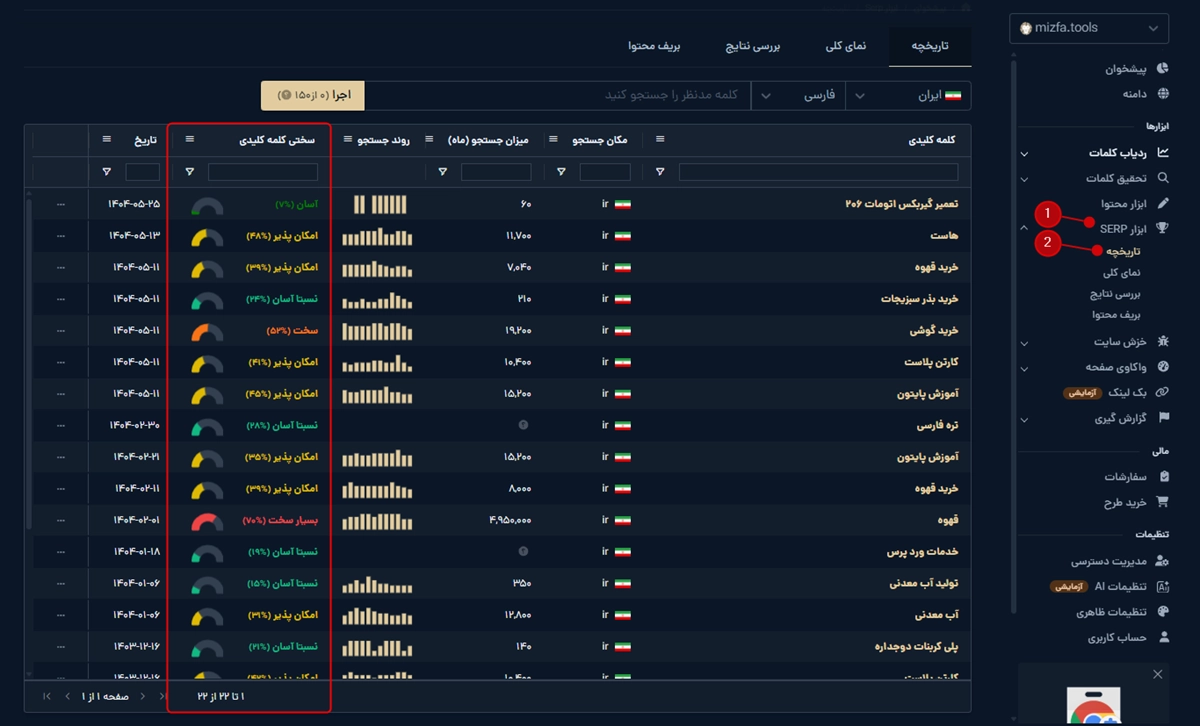The height and width of the screenshot is (726, 1200).
Task: Click the اجرا run button
Action: pyautogui.click(x=313, y=95)
